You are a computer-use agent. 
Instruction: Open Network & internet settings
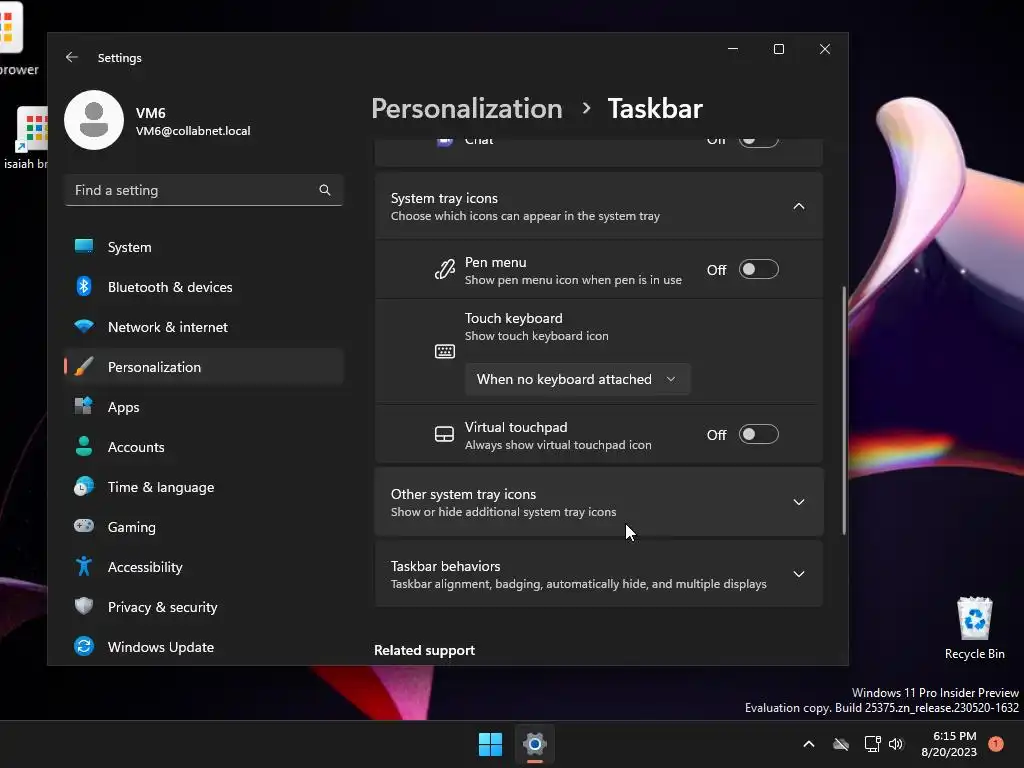(204, 327)
